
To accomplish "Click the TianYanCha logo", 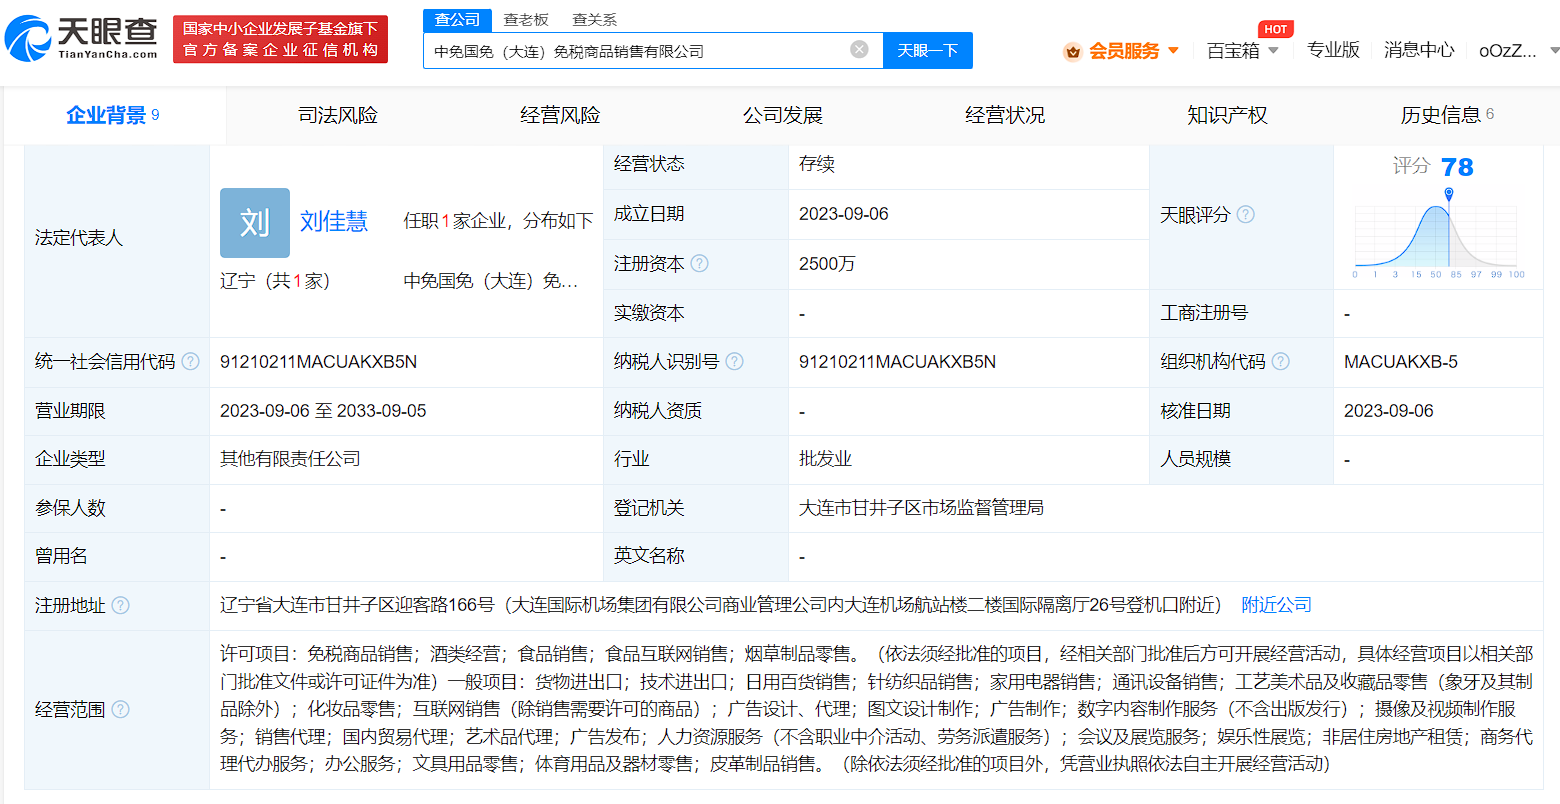I will [81, 38].
